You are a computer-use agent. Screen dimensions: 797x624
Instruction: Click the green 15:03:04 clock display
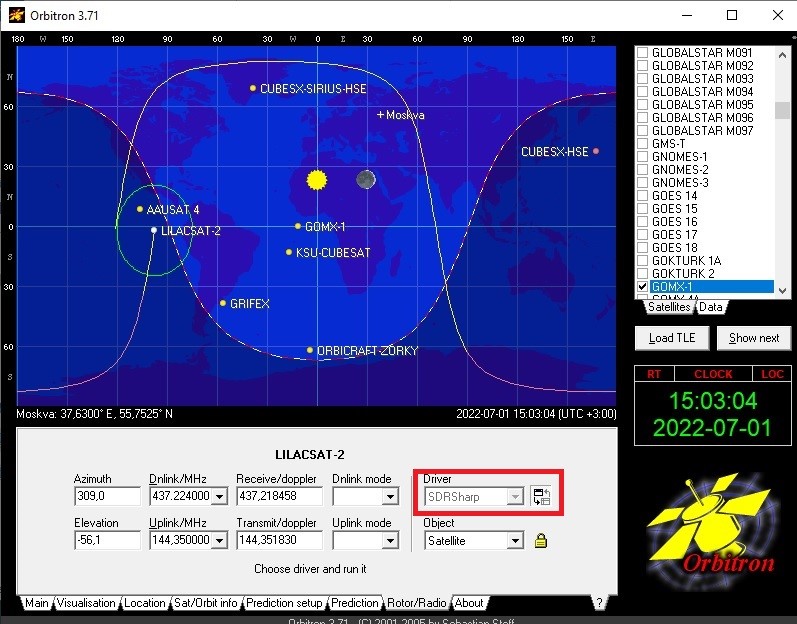(713, 401)
